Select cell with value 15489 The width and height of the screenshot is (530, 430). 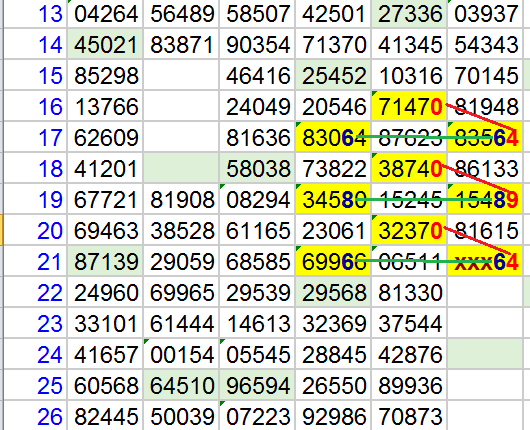click(485, 199)
